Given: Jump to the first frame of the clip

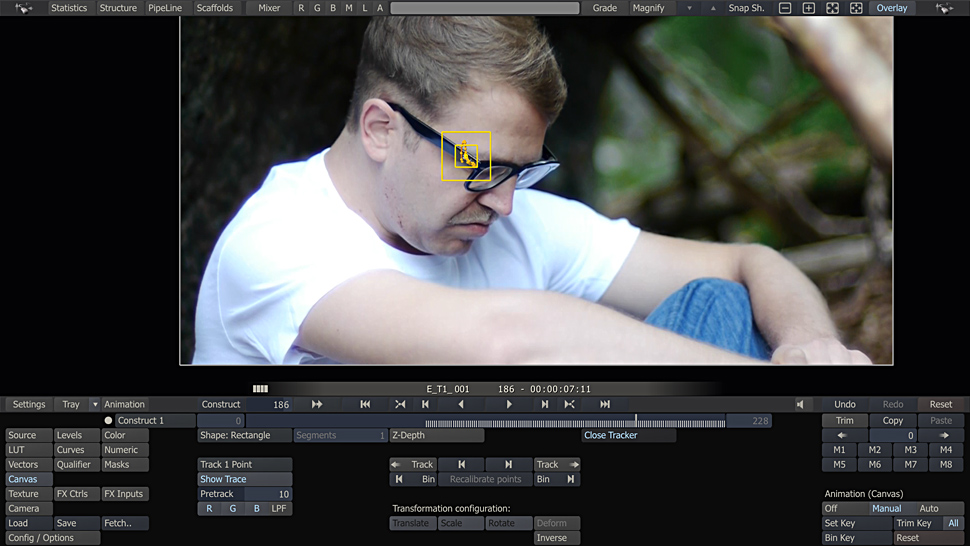Looking at the screenshot, I should 365,404.
